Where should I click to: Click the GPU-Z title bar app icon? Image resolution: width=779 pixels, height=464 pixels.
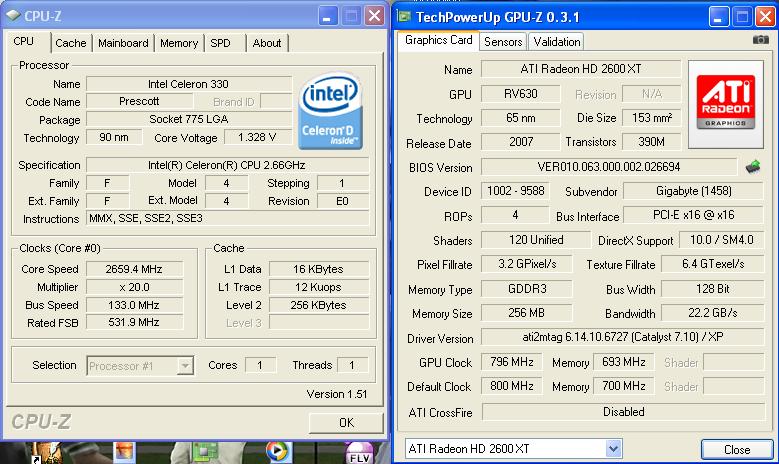click(404, 16)
